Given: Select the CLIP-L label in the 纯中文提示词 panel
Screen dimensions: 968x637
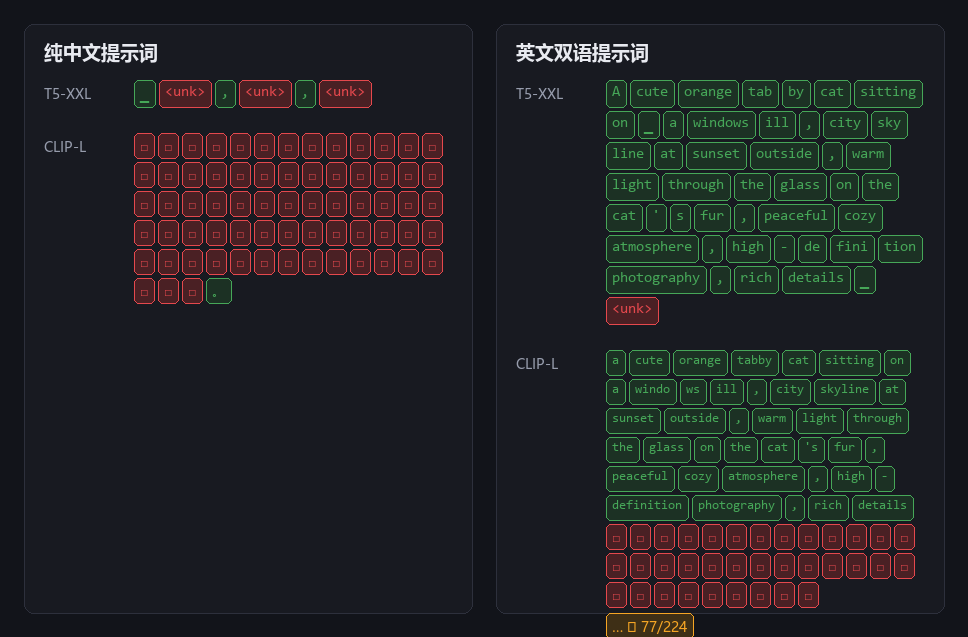Looking at the screenshot, I should point(65,147).
